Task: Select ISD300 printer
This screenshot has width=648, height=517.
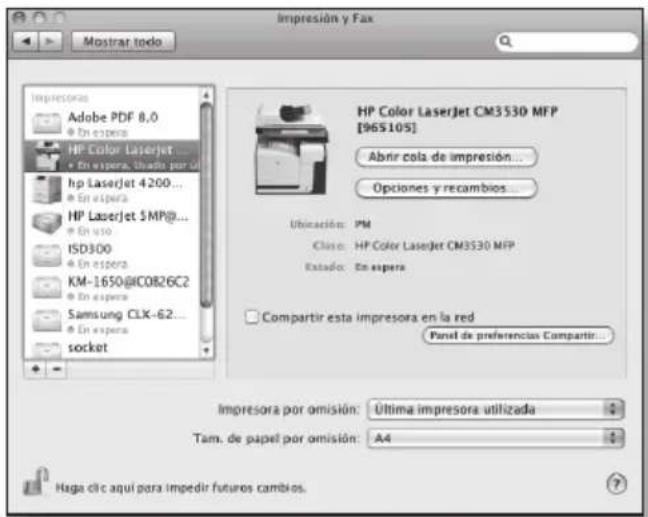Action: (x=112, y=255)
